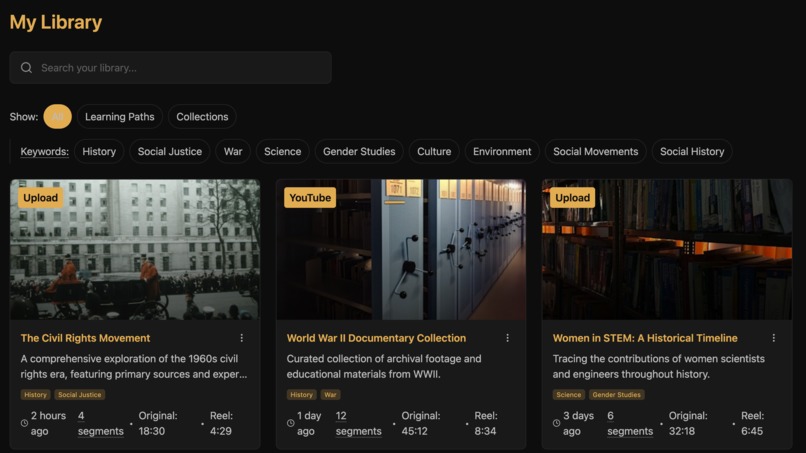Screen dimensions: 806x453
Task: Click Upload badge on Civil Rights card
Action: coord(40,198)
